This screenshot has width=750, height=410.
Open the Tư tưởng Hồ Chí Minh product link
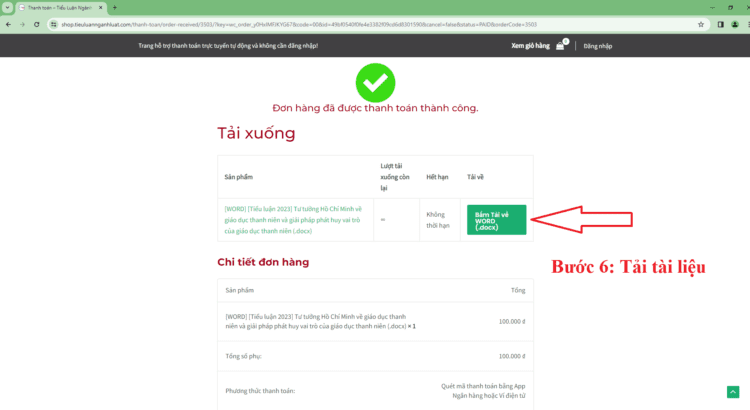pos(293,220)
